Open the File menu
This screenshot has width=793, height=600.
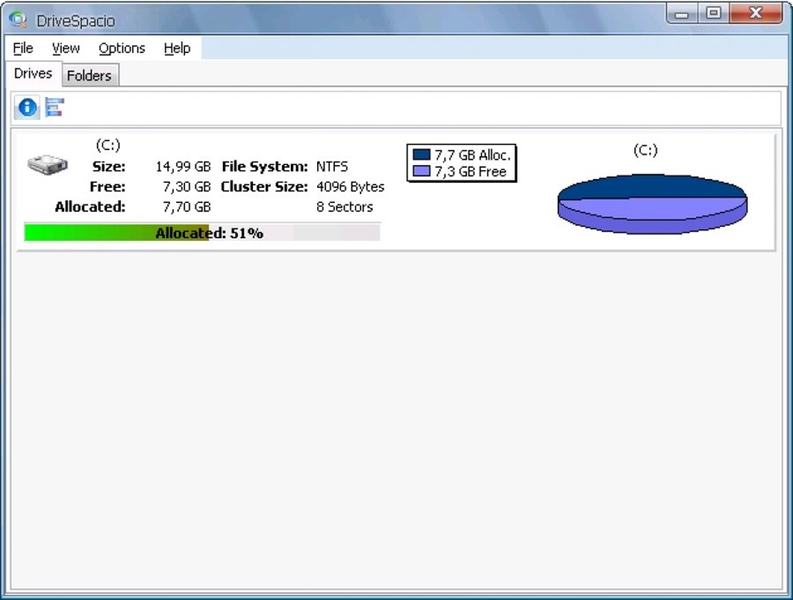(23, 48)
